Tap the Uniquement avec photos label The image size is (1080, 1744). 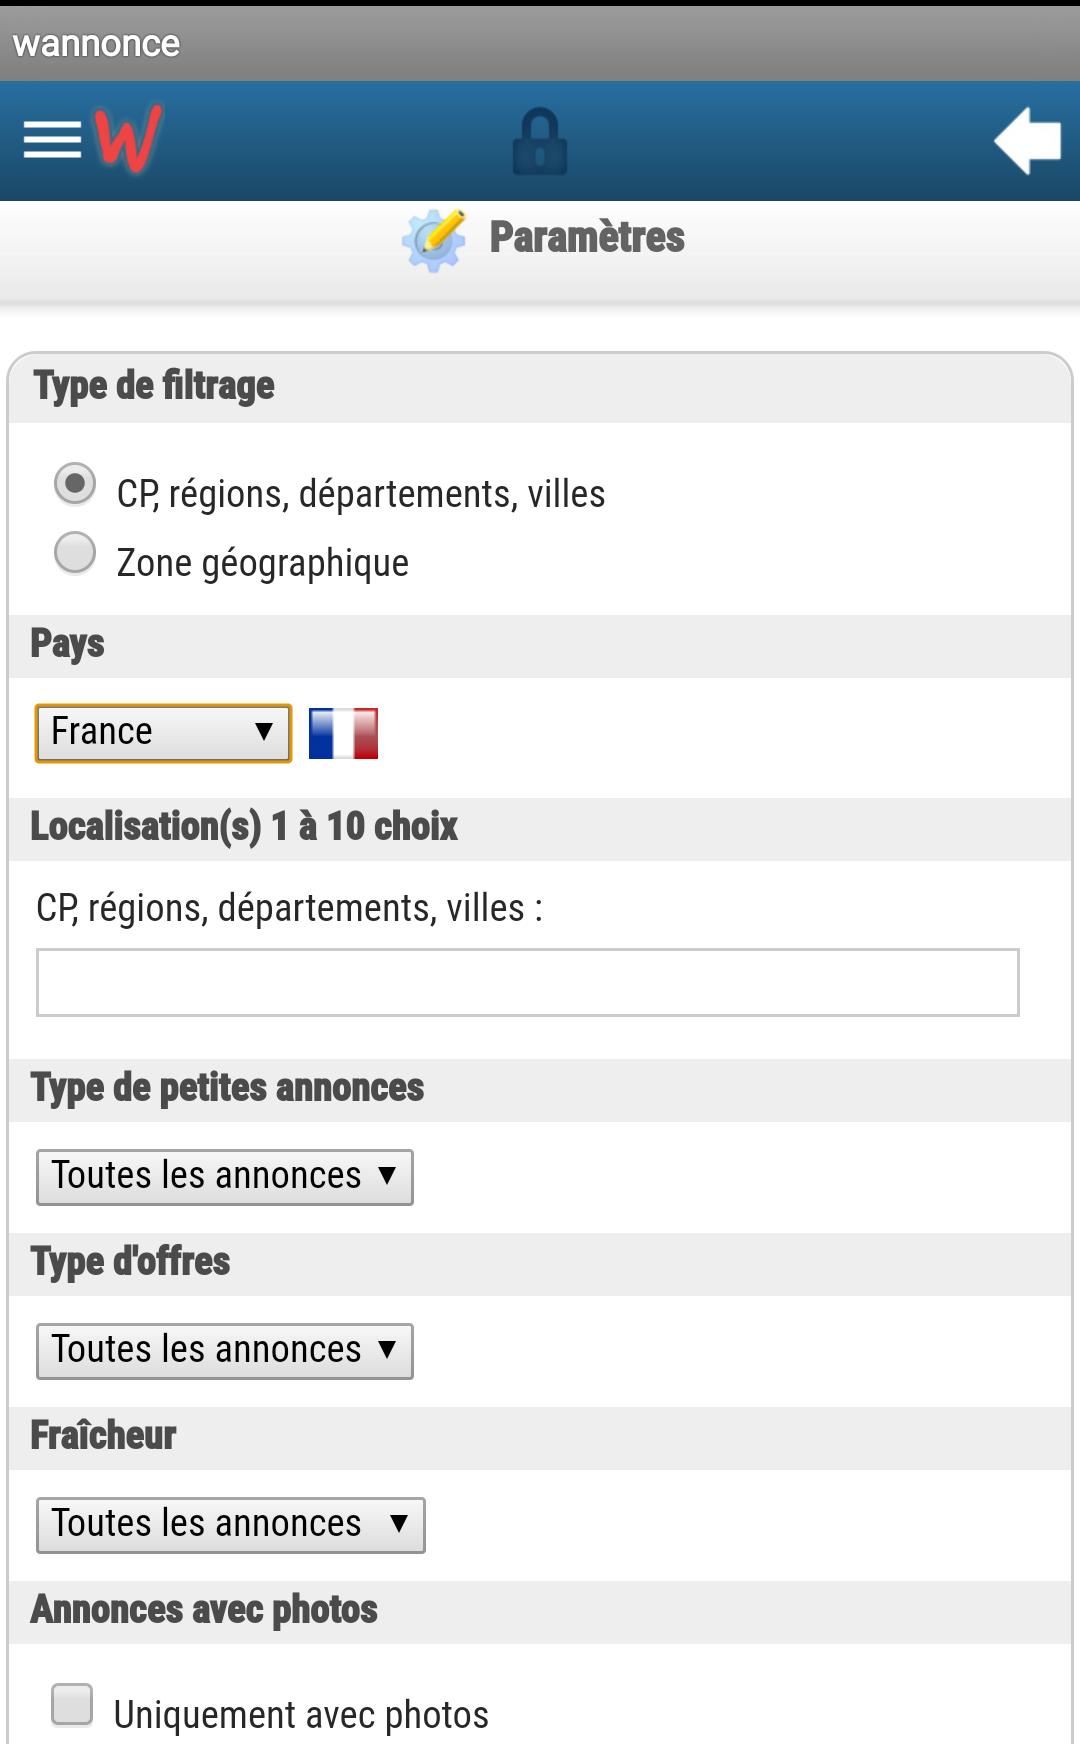pos(301,1715)
